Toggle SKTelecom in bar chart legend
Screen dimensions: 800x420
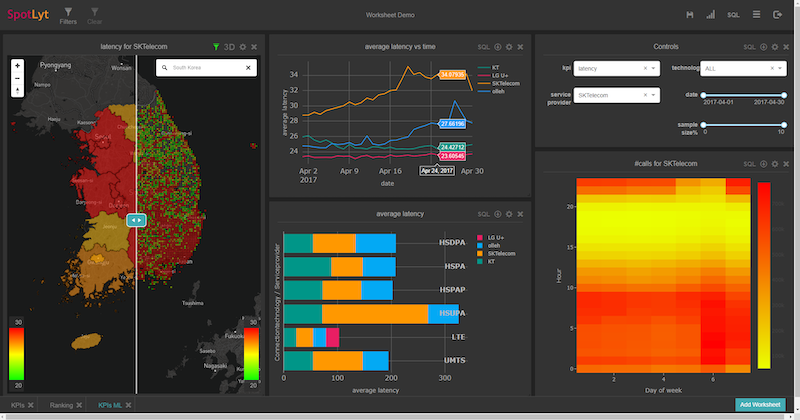coord(496,254)
